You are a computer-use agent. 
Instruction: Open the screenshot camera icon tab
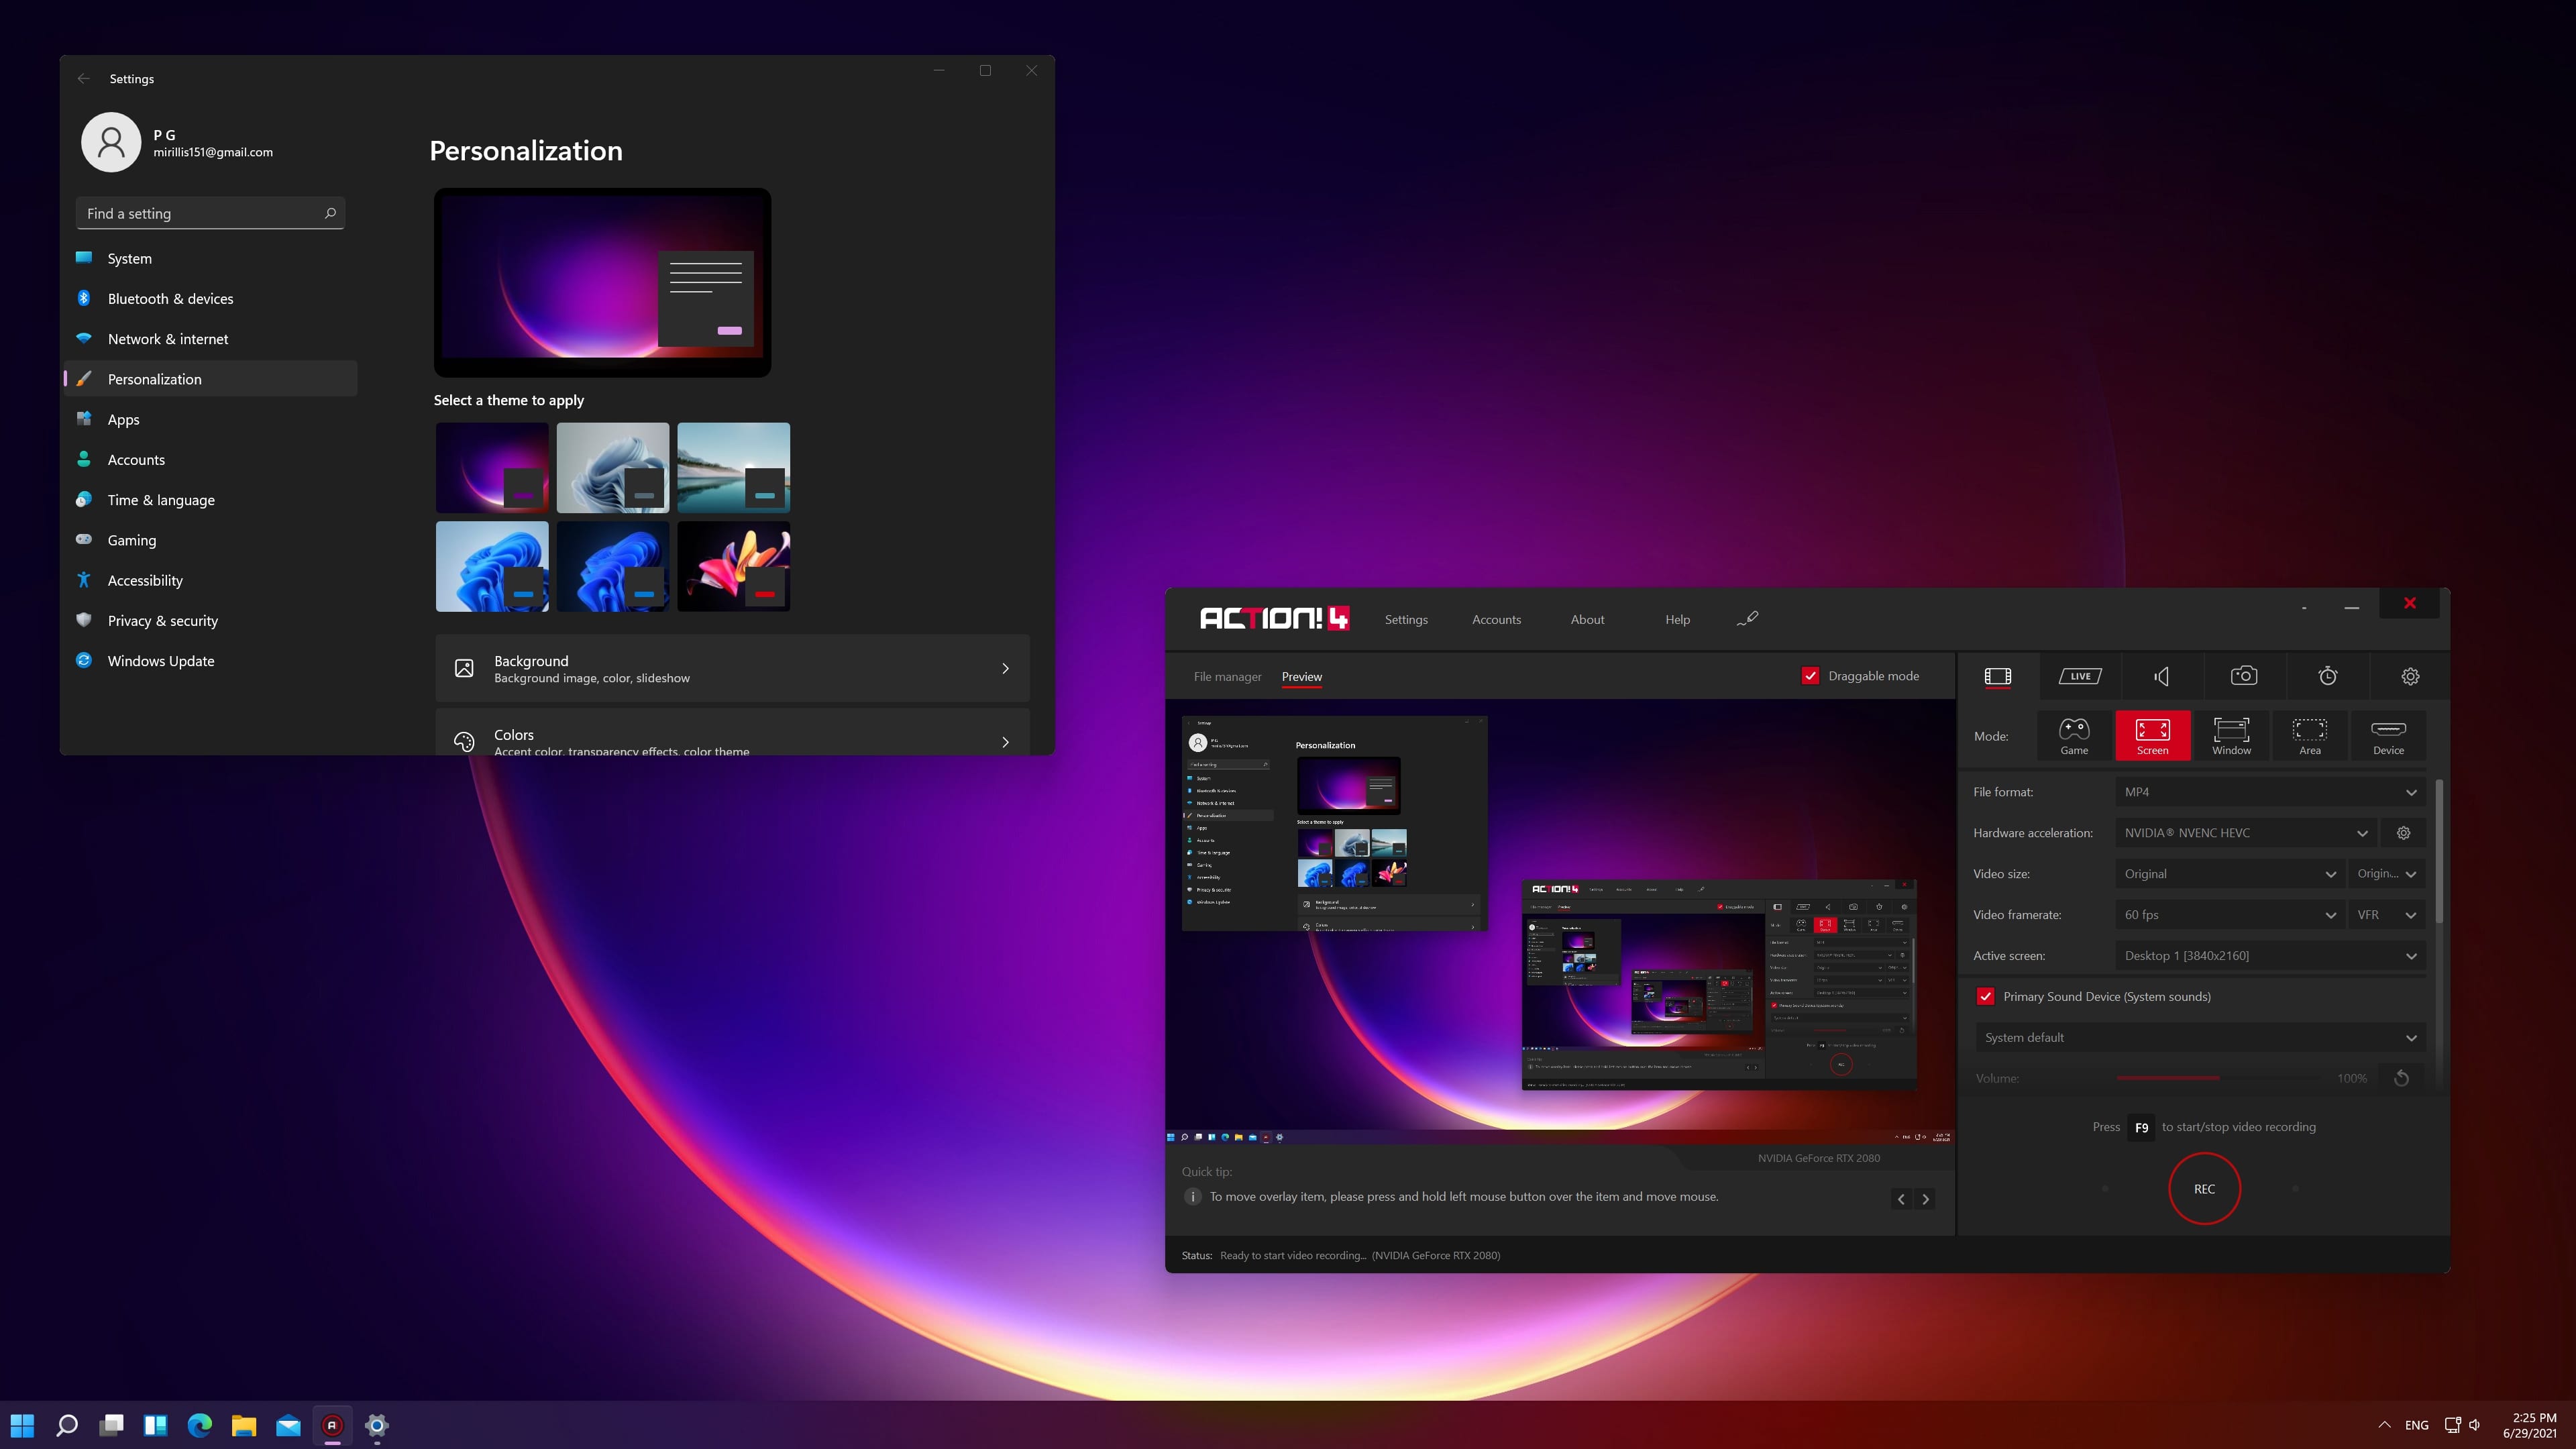tap(2244, 676)
